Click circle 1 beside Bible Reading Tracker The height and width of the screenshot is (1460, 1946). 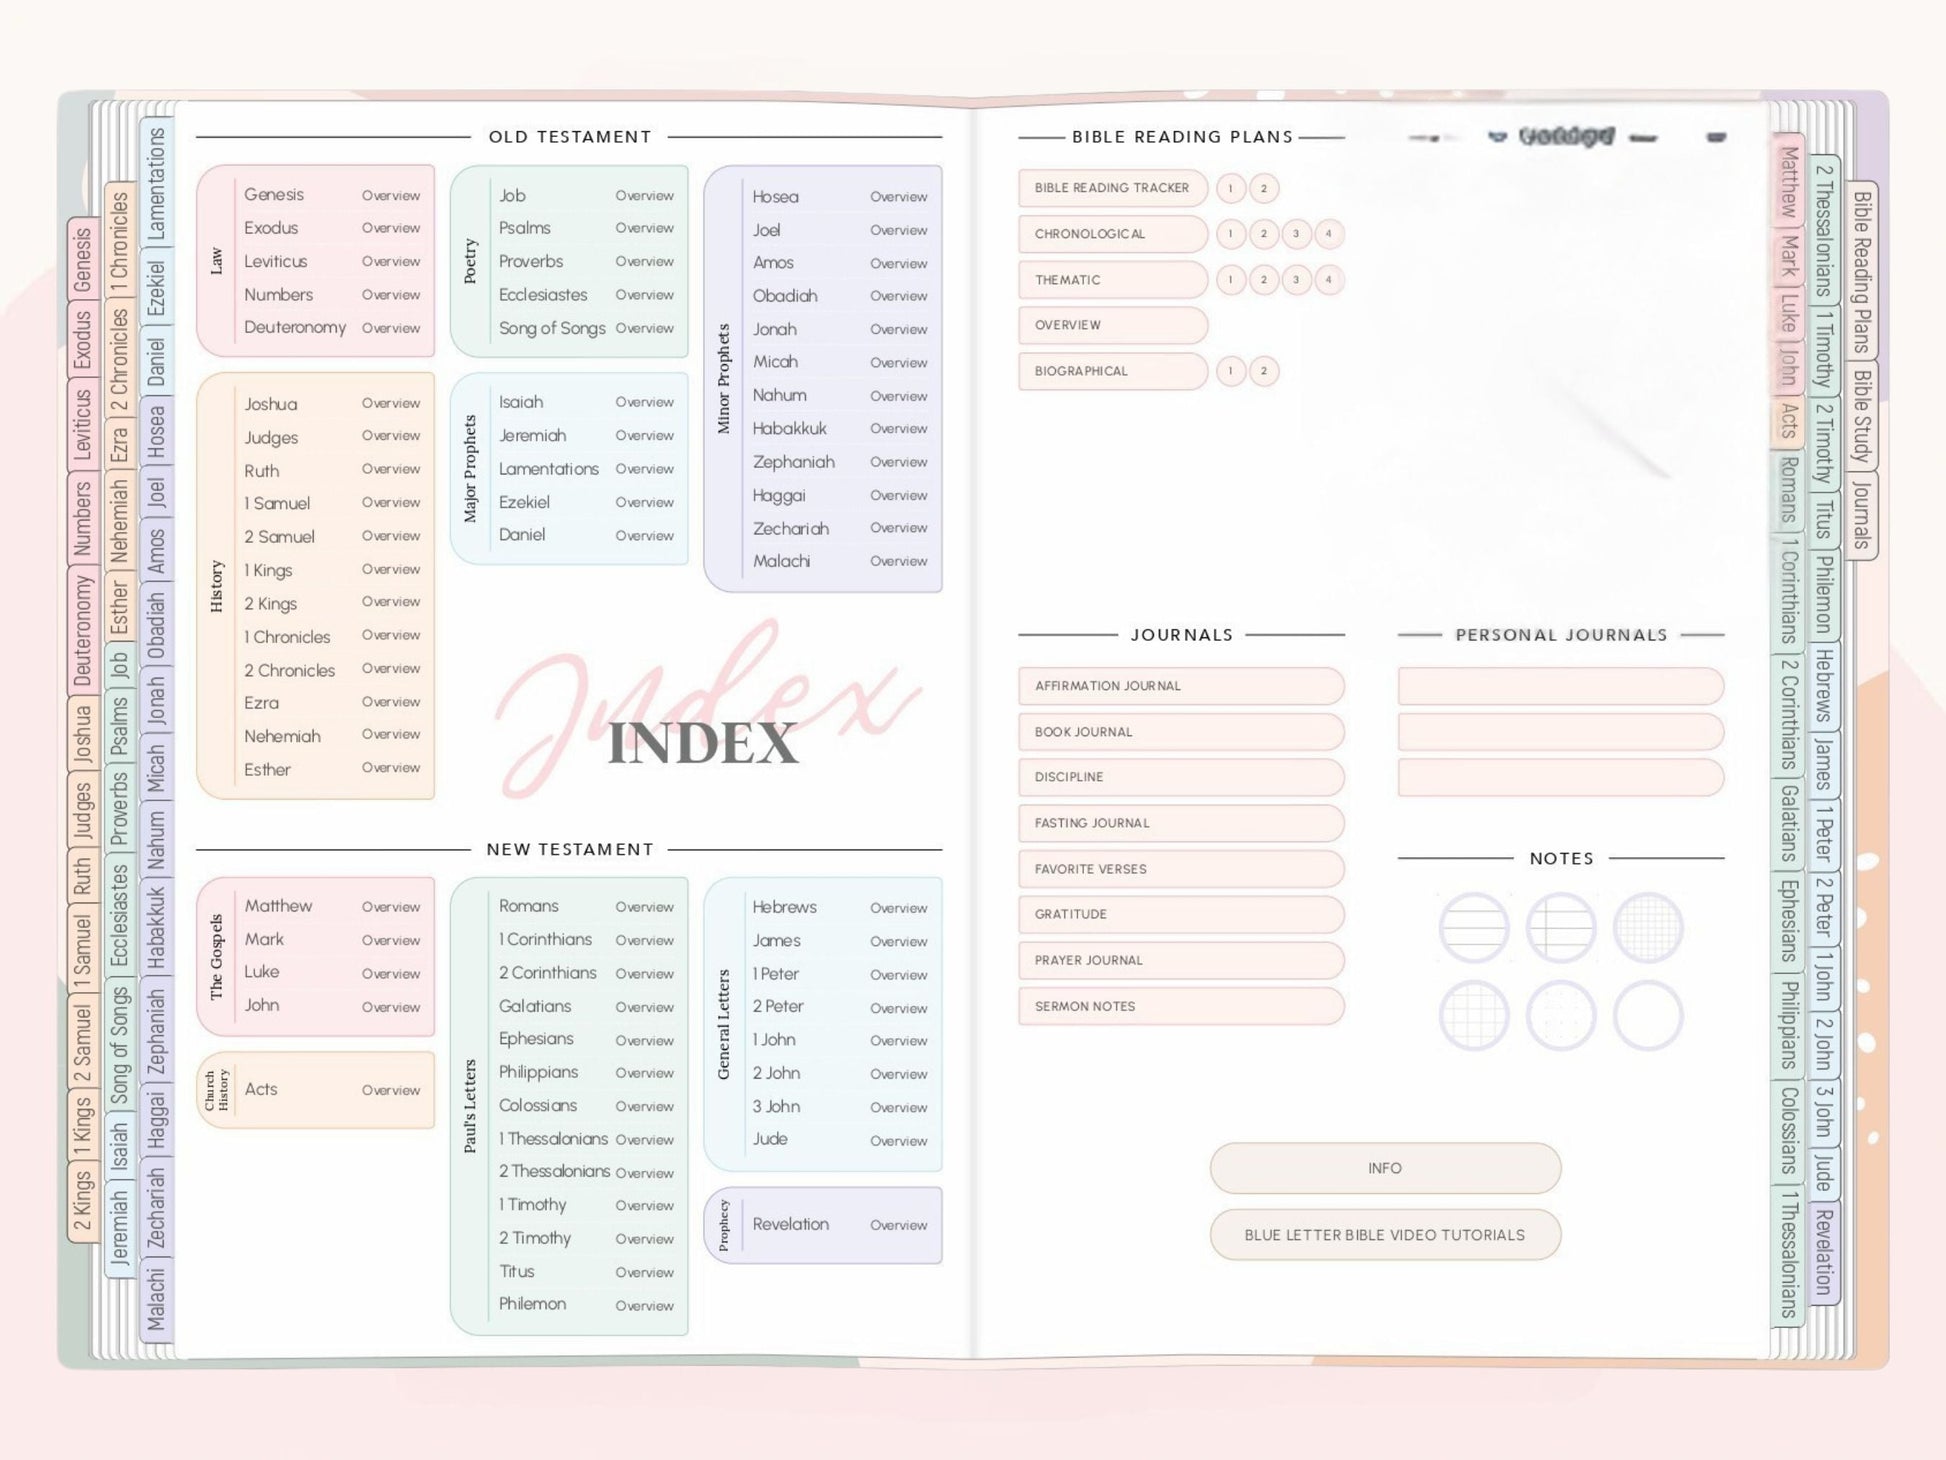tap(1230, 188)
